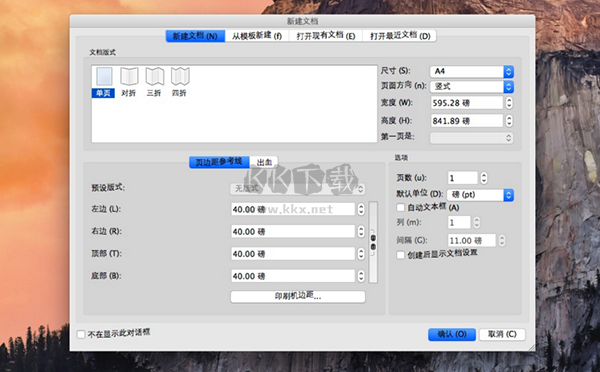The height and width of the screenshot is (372, 600).
Task: Click the 宽度 width stepper
Action: [509, 103]
